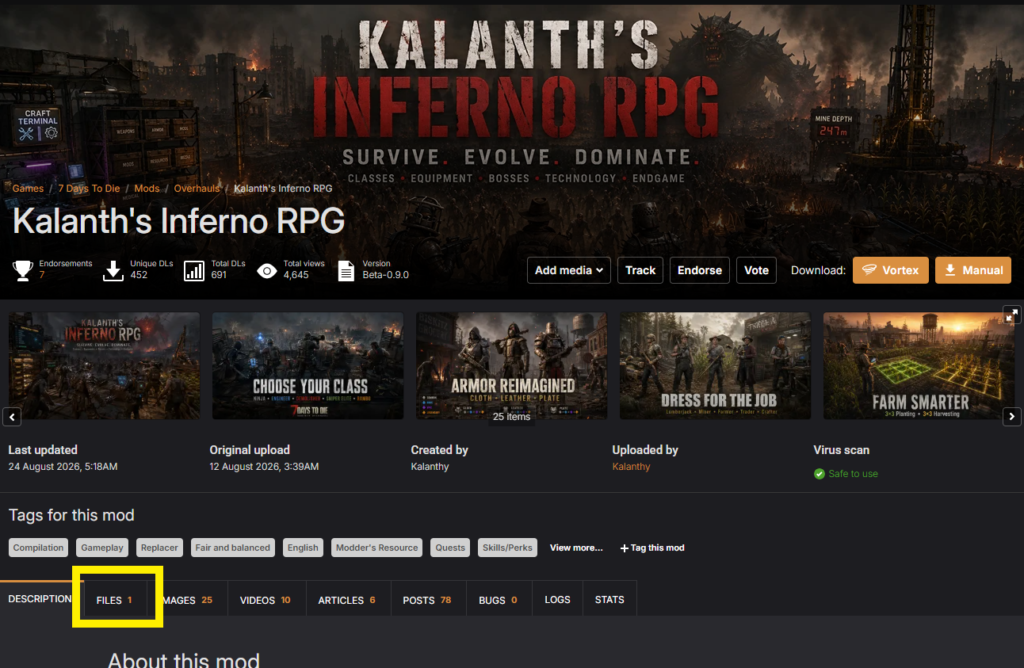The width and height of the screenshot is (1024, 668).
Task: Endorse this mod
Action: (699, 270)
